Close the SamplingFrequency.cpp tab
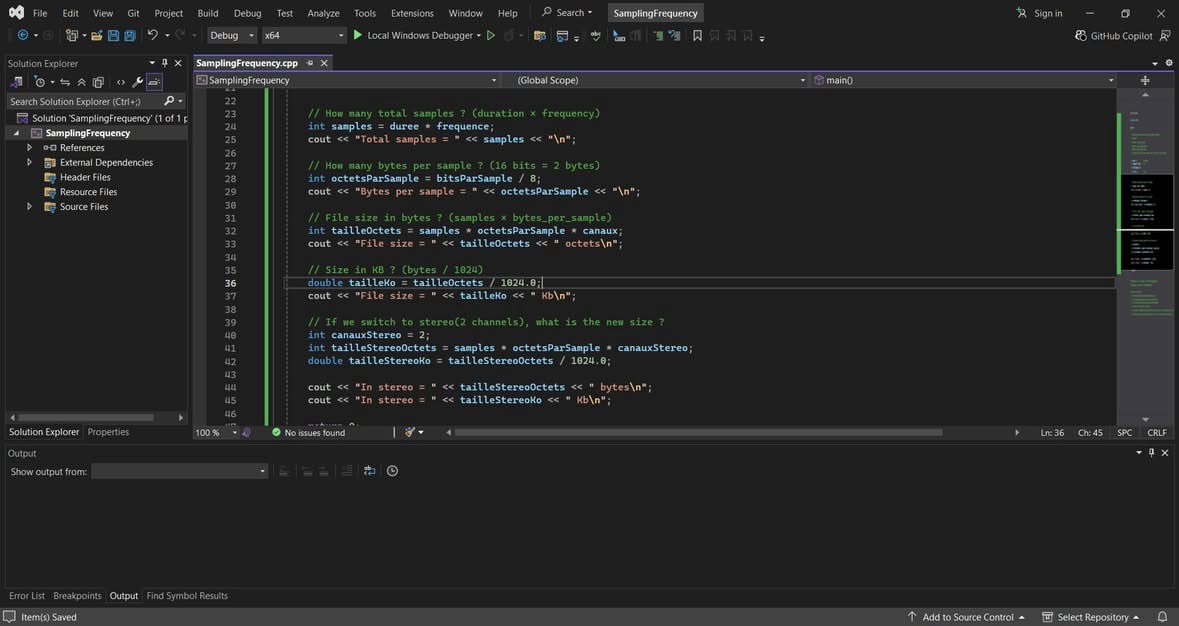The width and height of the screenshot is (1179, 626). 324,63
